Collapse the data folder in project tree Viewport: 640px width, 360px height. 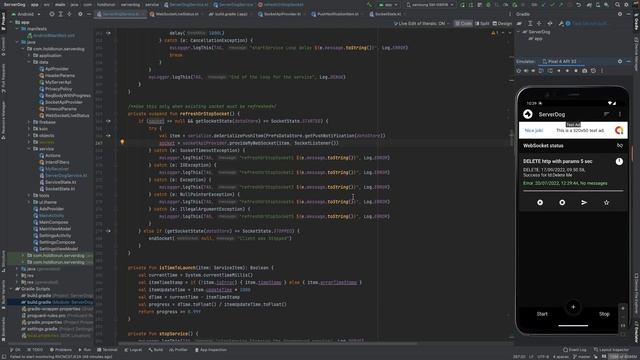(x=29, y=62)
